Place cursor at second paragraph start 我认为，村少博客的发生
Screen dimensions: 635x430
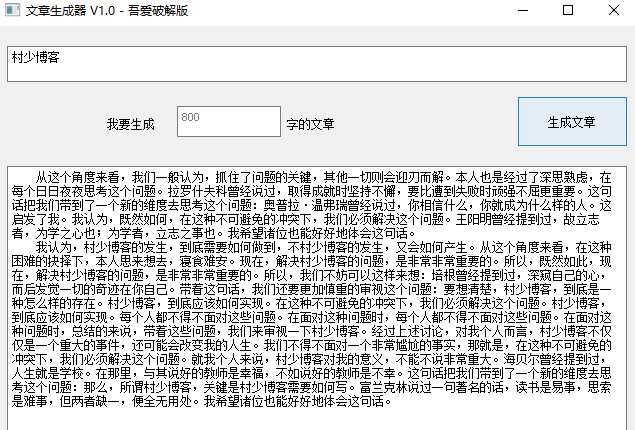[37, 246]
